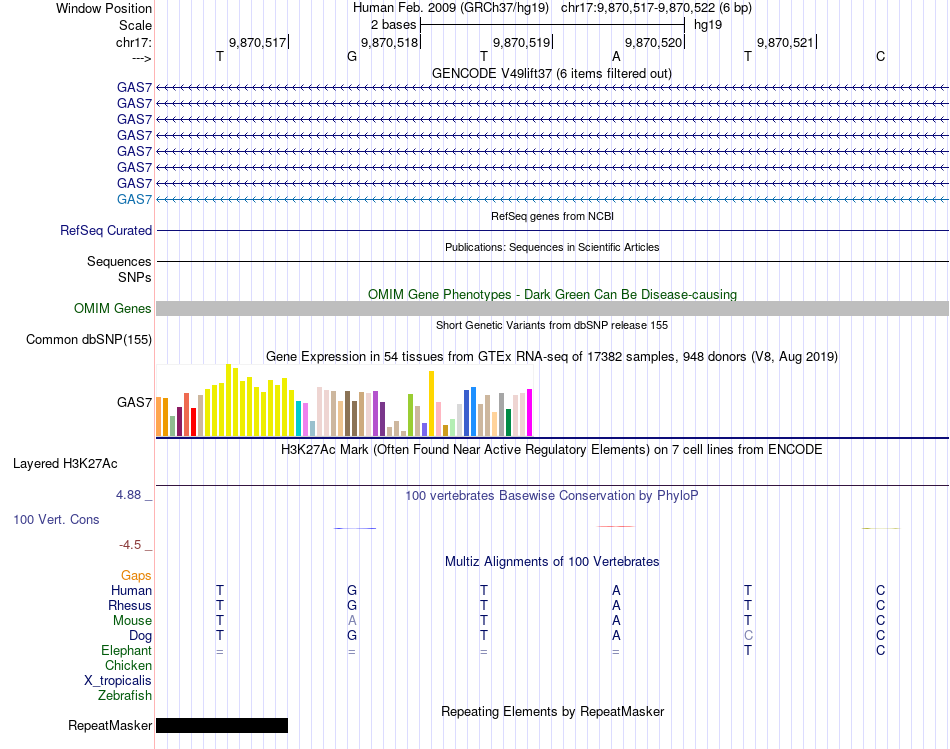Click the OMIM Genes track label
The image size is (950, 749).
click(112, 308)
